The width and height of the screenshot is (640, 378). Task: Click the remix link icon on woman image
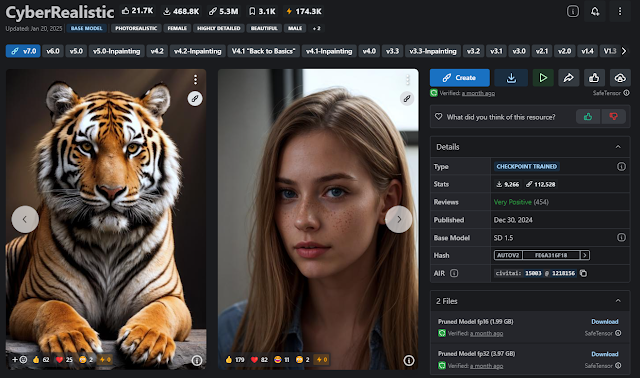pyautogui.click(x=407, y=98)
